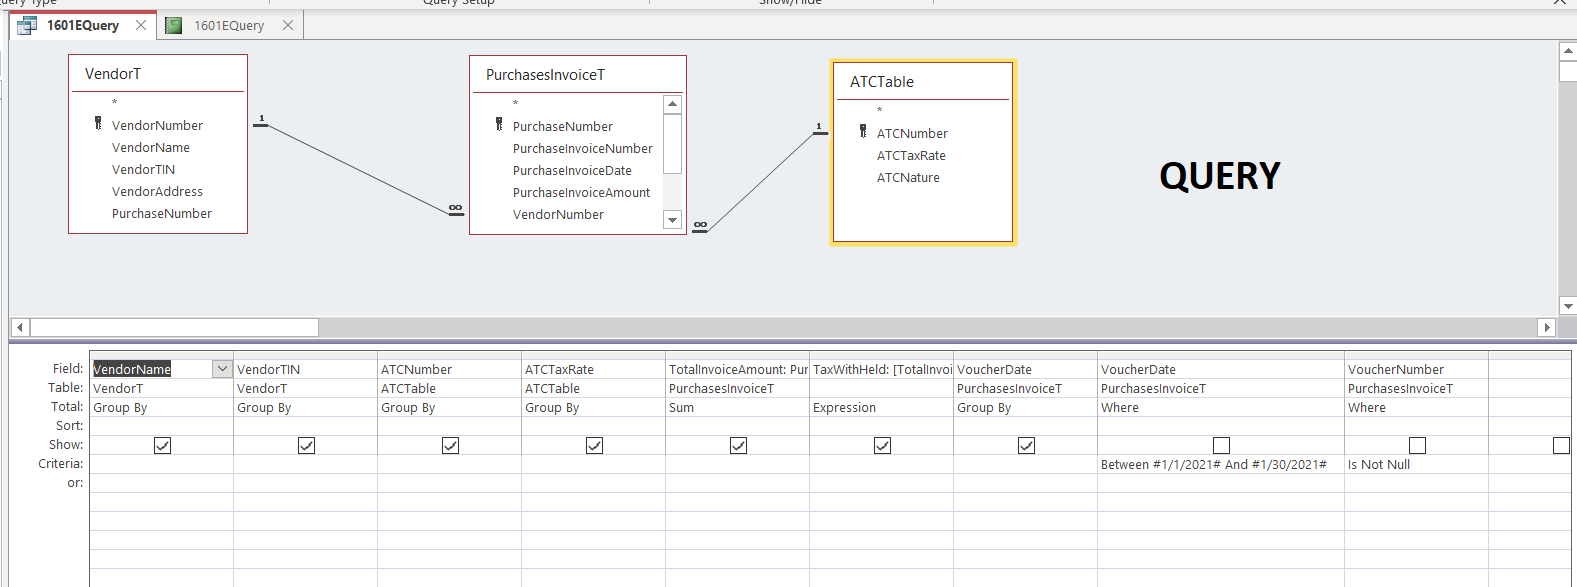This screenshot has height=587, width=1577.
Task: Select VendorName in VendorT field list
Action: click(151, 147)
